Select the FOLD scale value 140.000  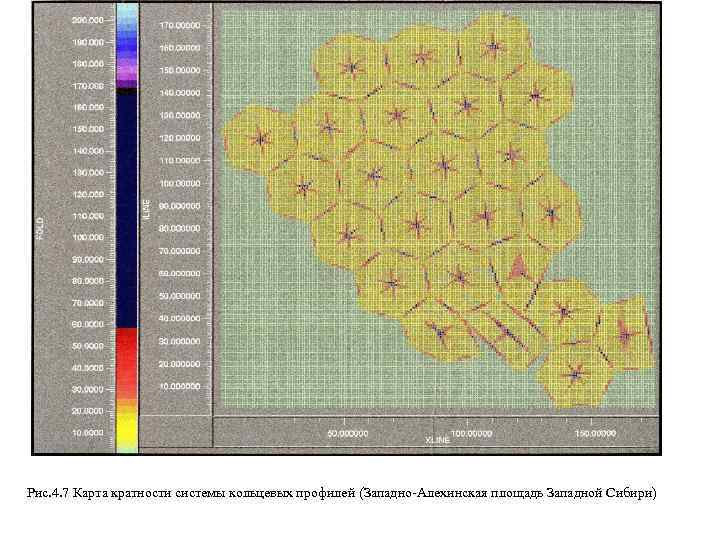[x=88, y=151]
